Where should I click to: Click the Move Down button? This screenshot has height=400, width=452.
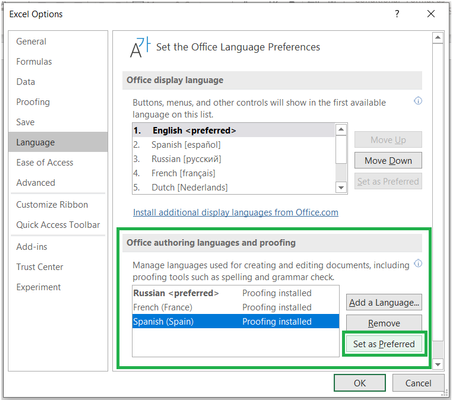click(388, 161)
